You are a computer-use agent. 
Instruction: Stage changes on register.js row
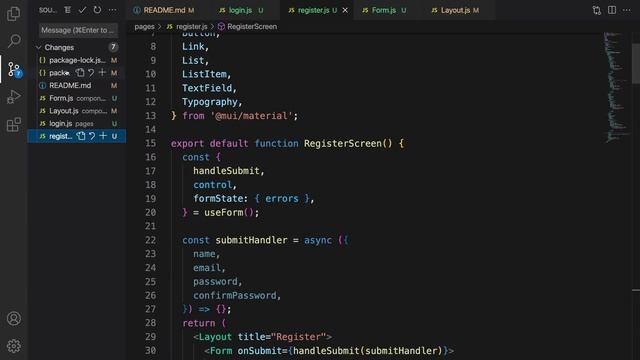103,136
